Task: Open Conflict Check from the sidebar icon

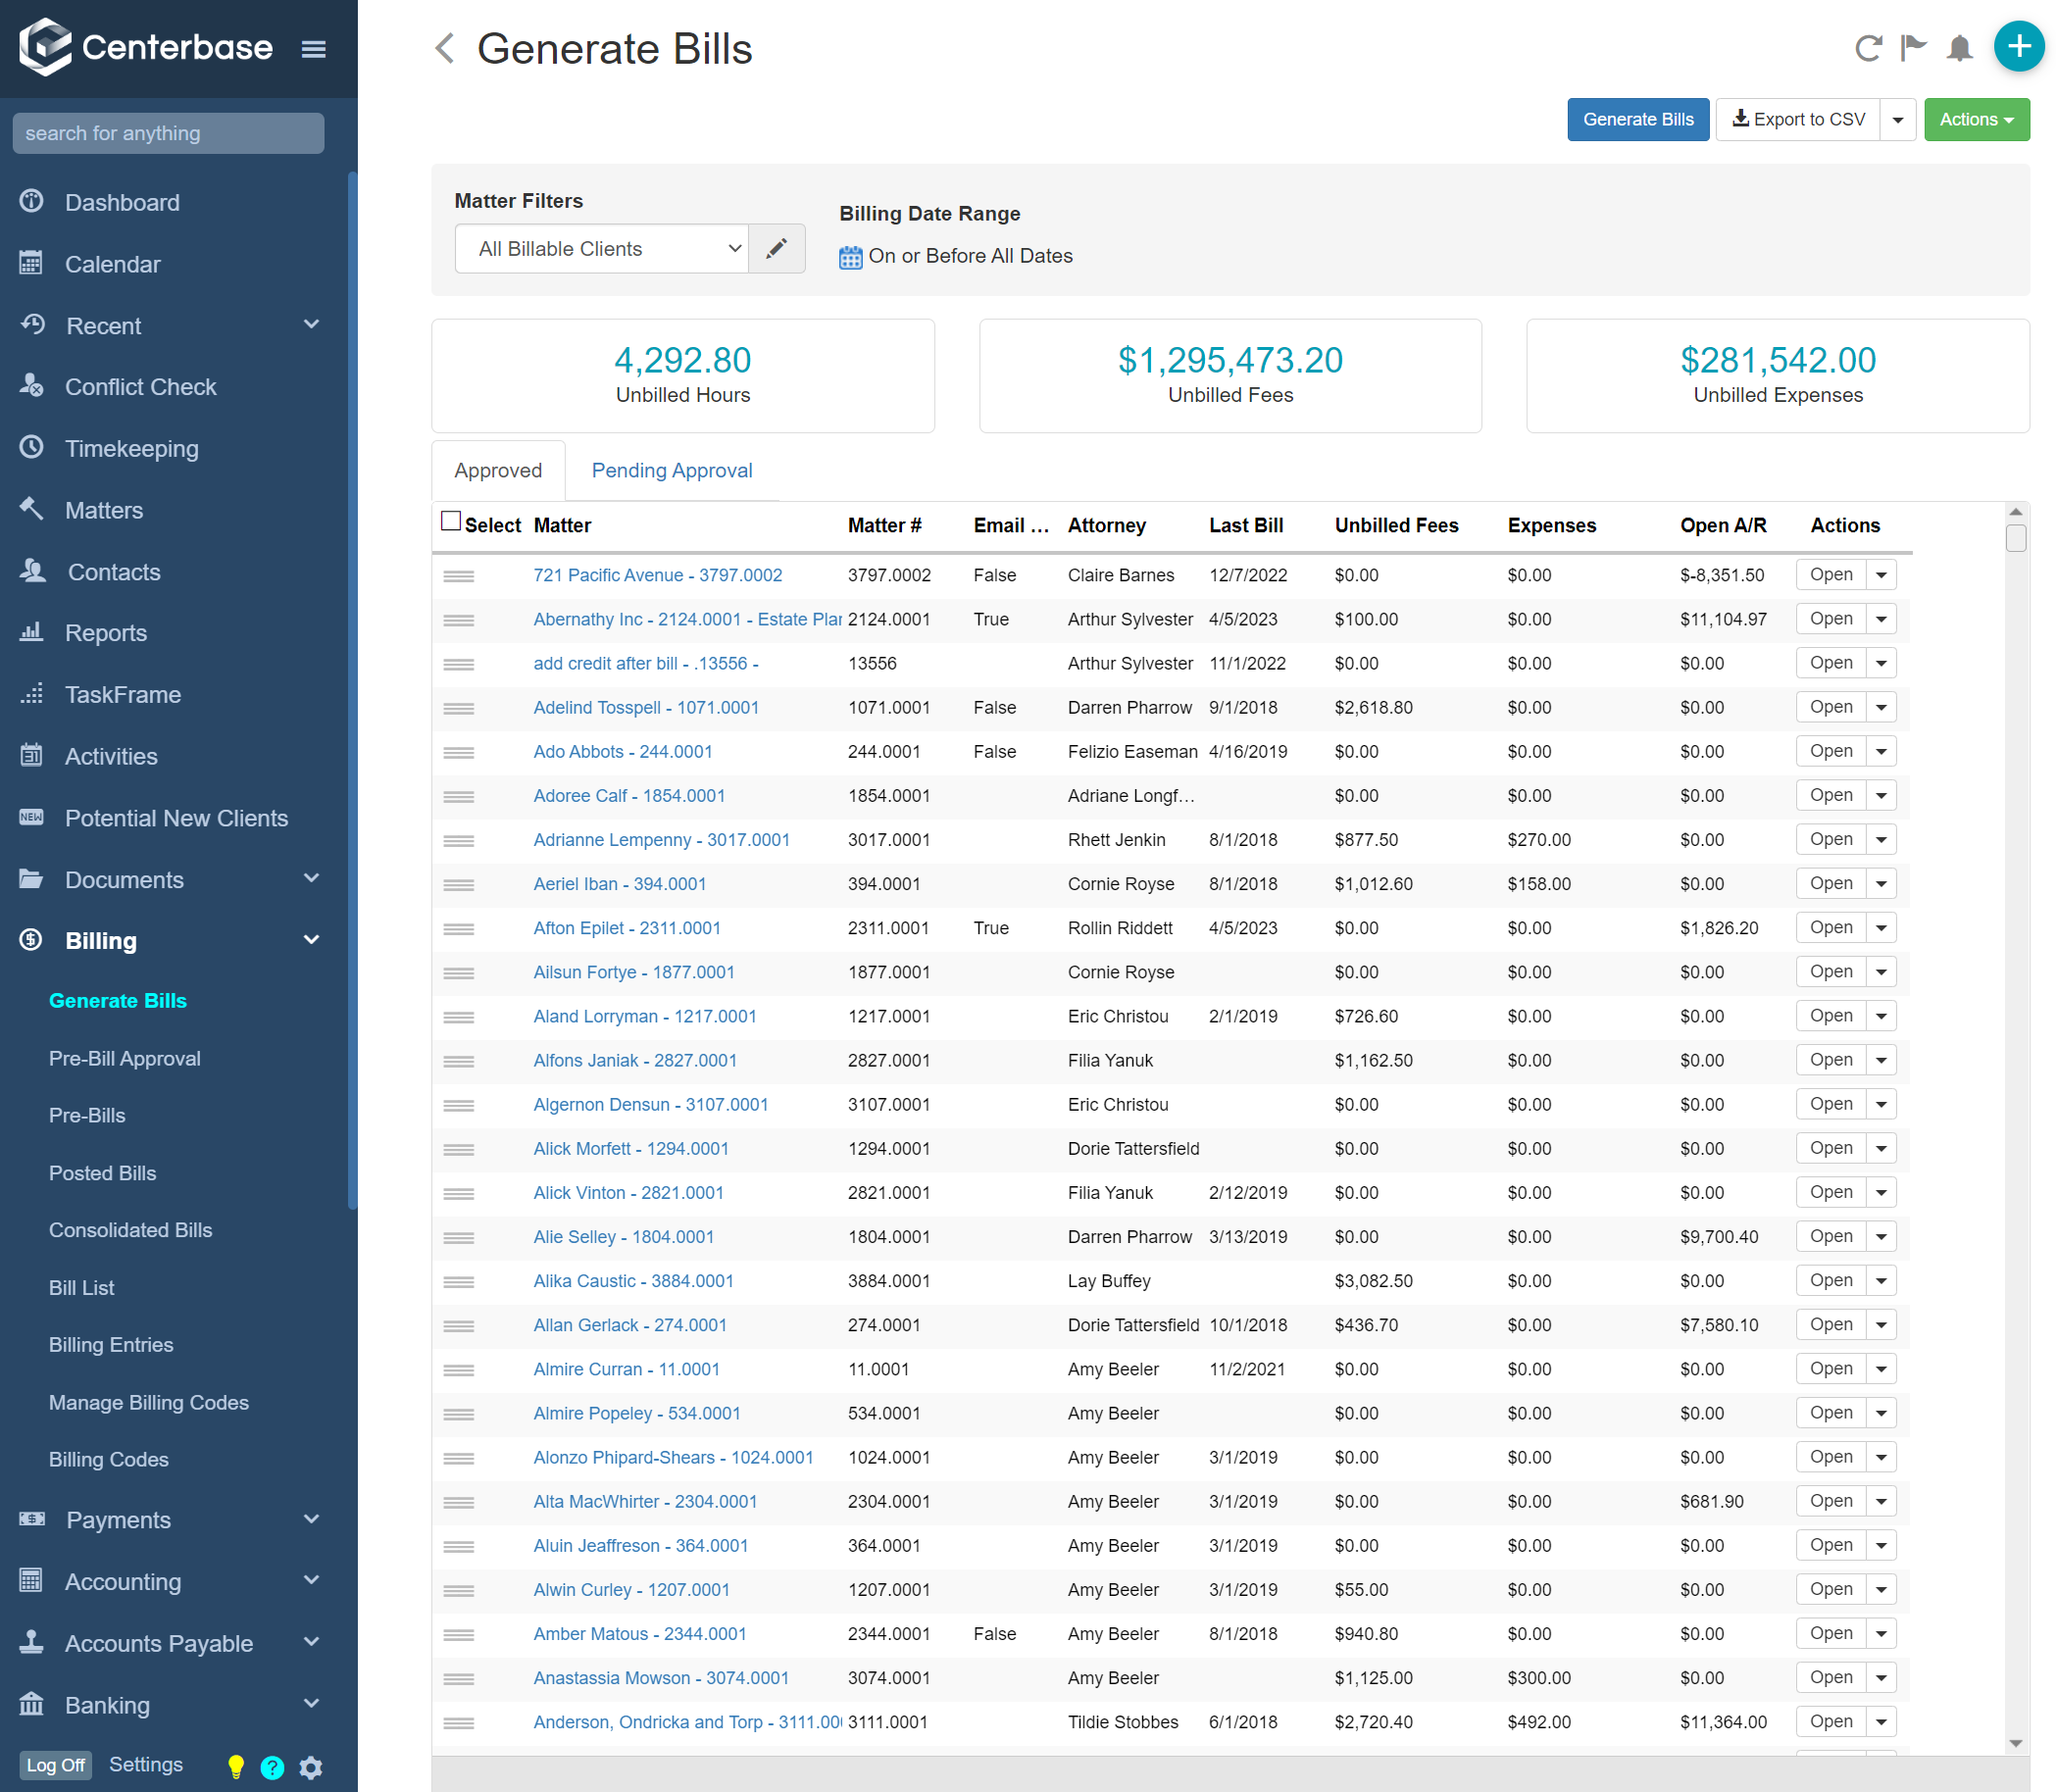Action: click(31, 387)
